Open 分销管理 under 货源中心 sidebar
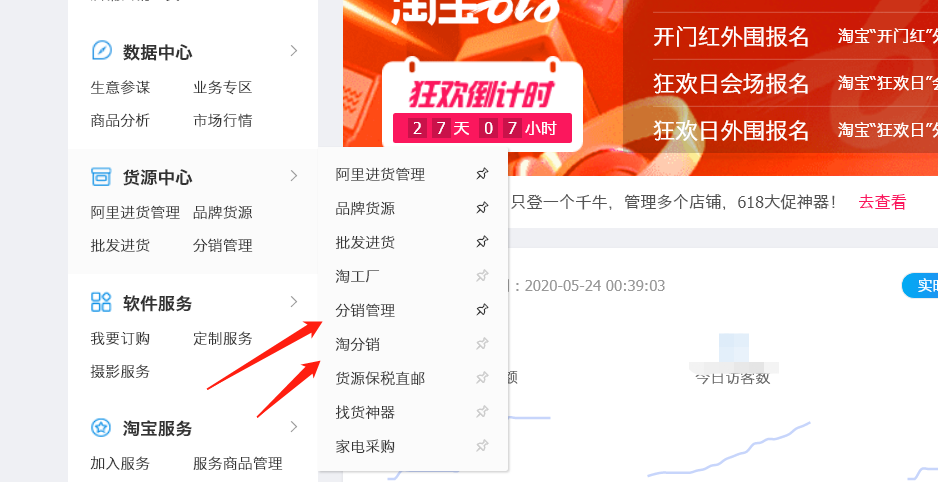 point(223,245)
